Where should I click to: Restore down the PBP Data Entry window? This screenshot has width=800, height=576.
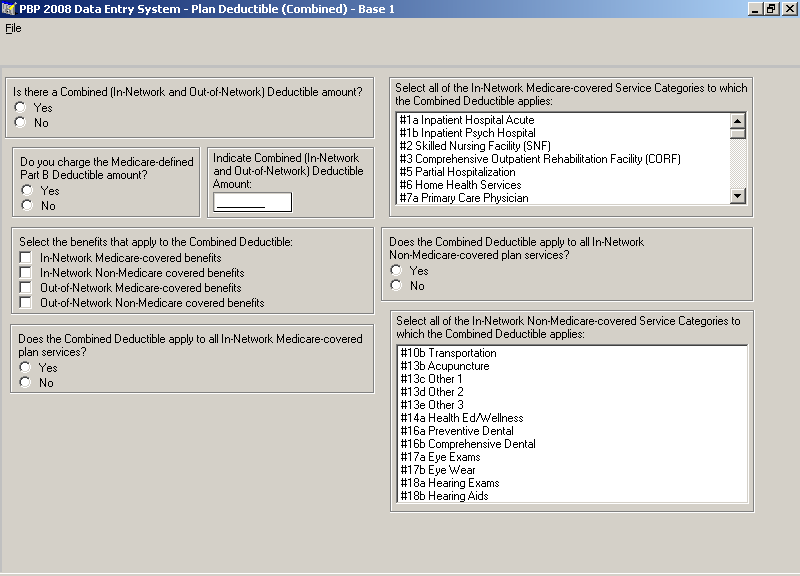pos(771,9)
